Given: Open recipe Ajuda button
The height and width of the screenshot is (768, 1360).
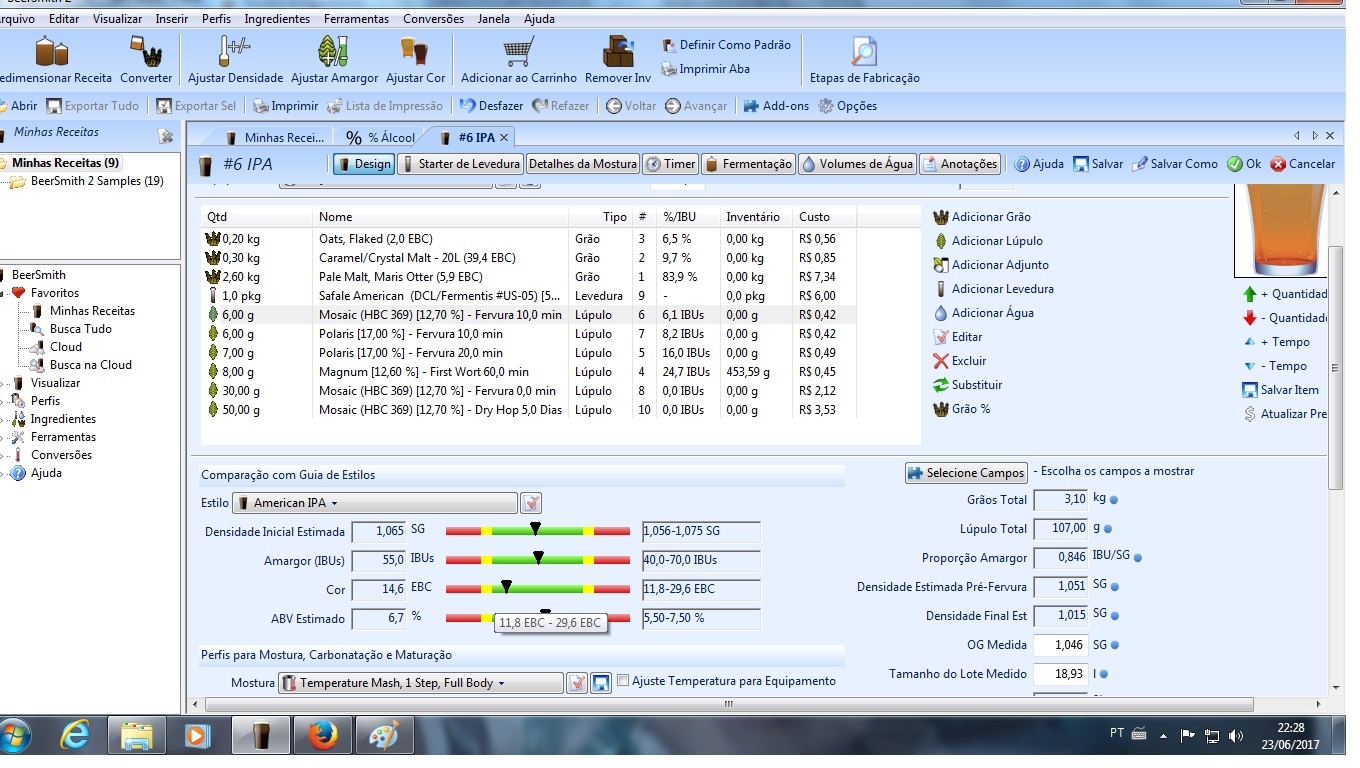Looking at the screenshot, I should coord(1039,164).
